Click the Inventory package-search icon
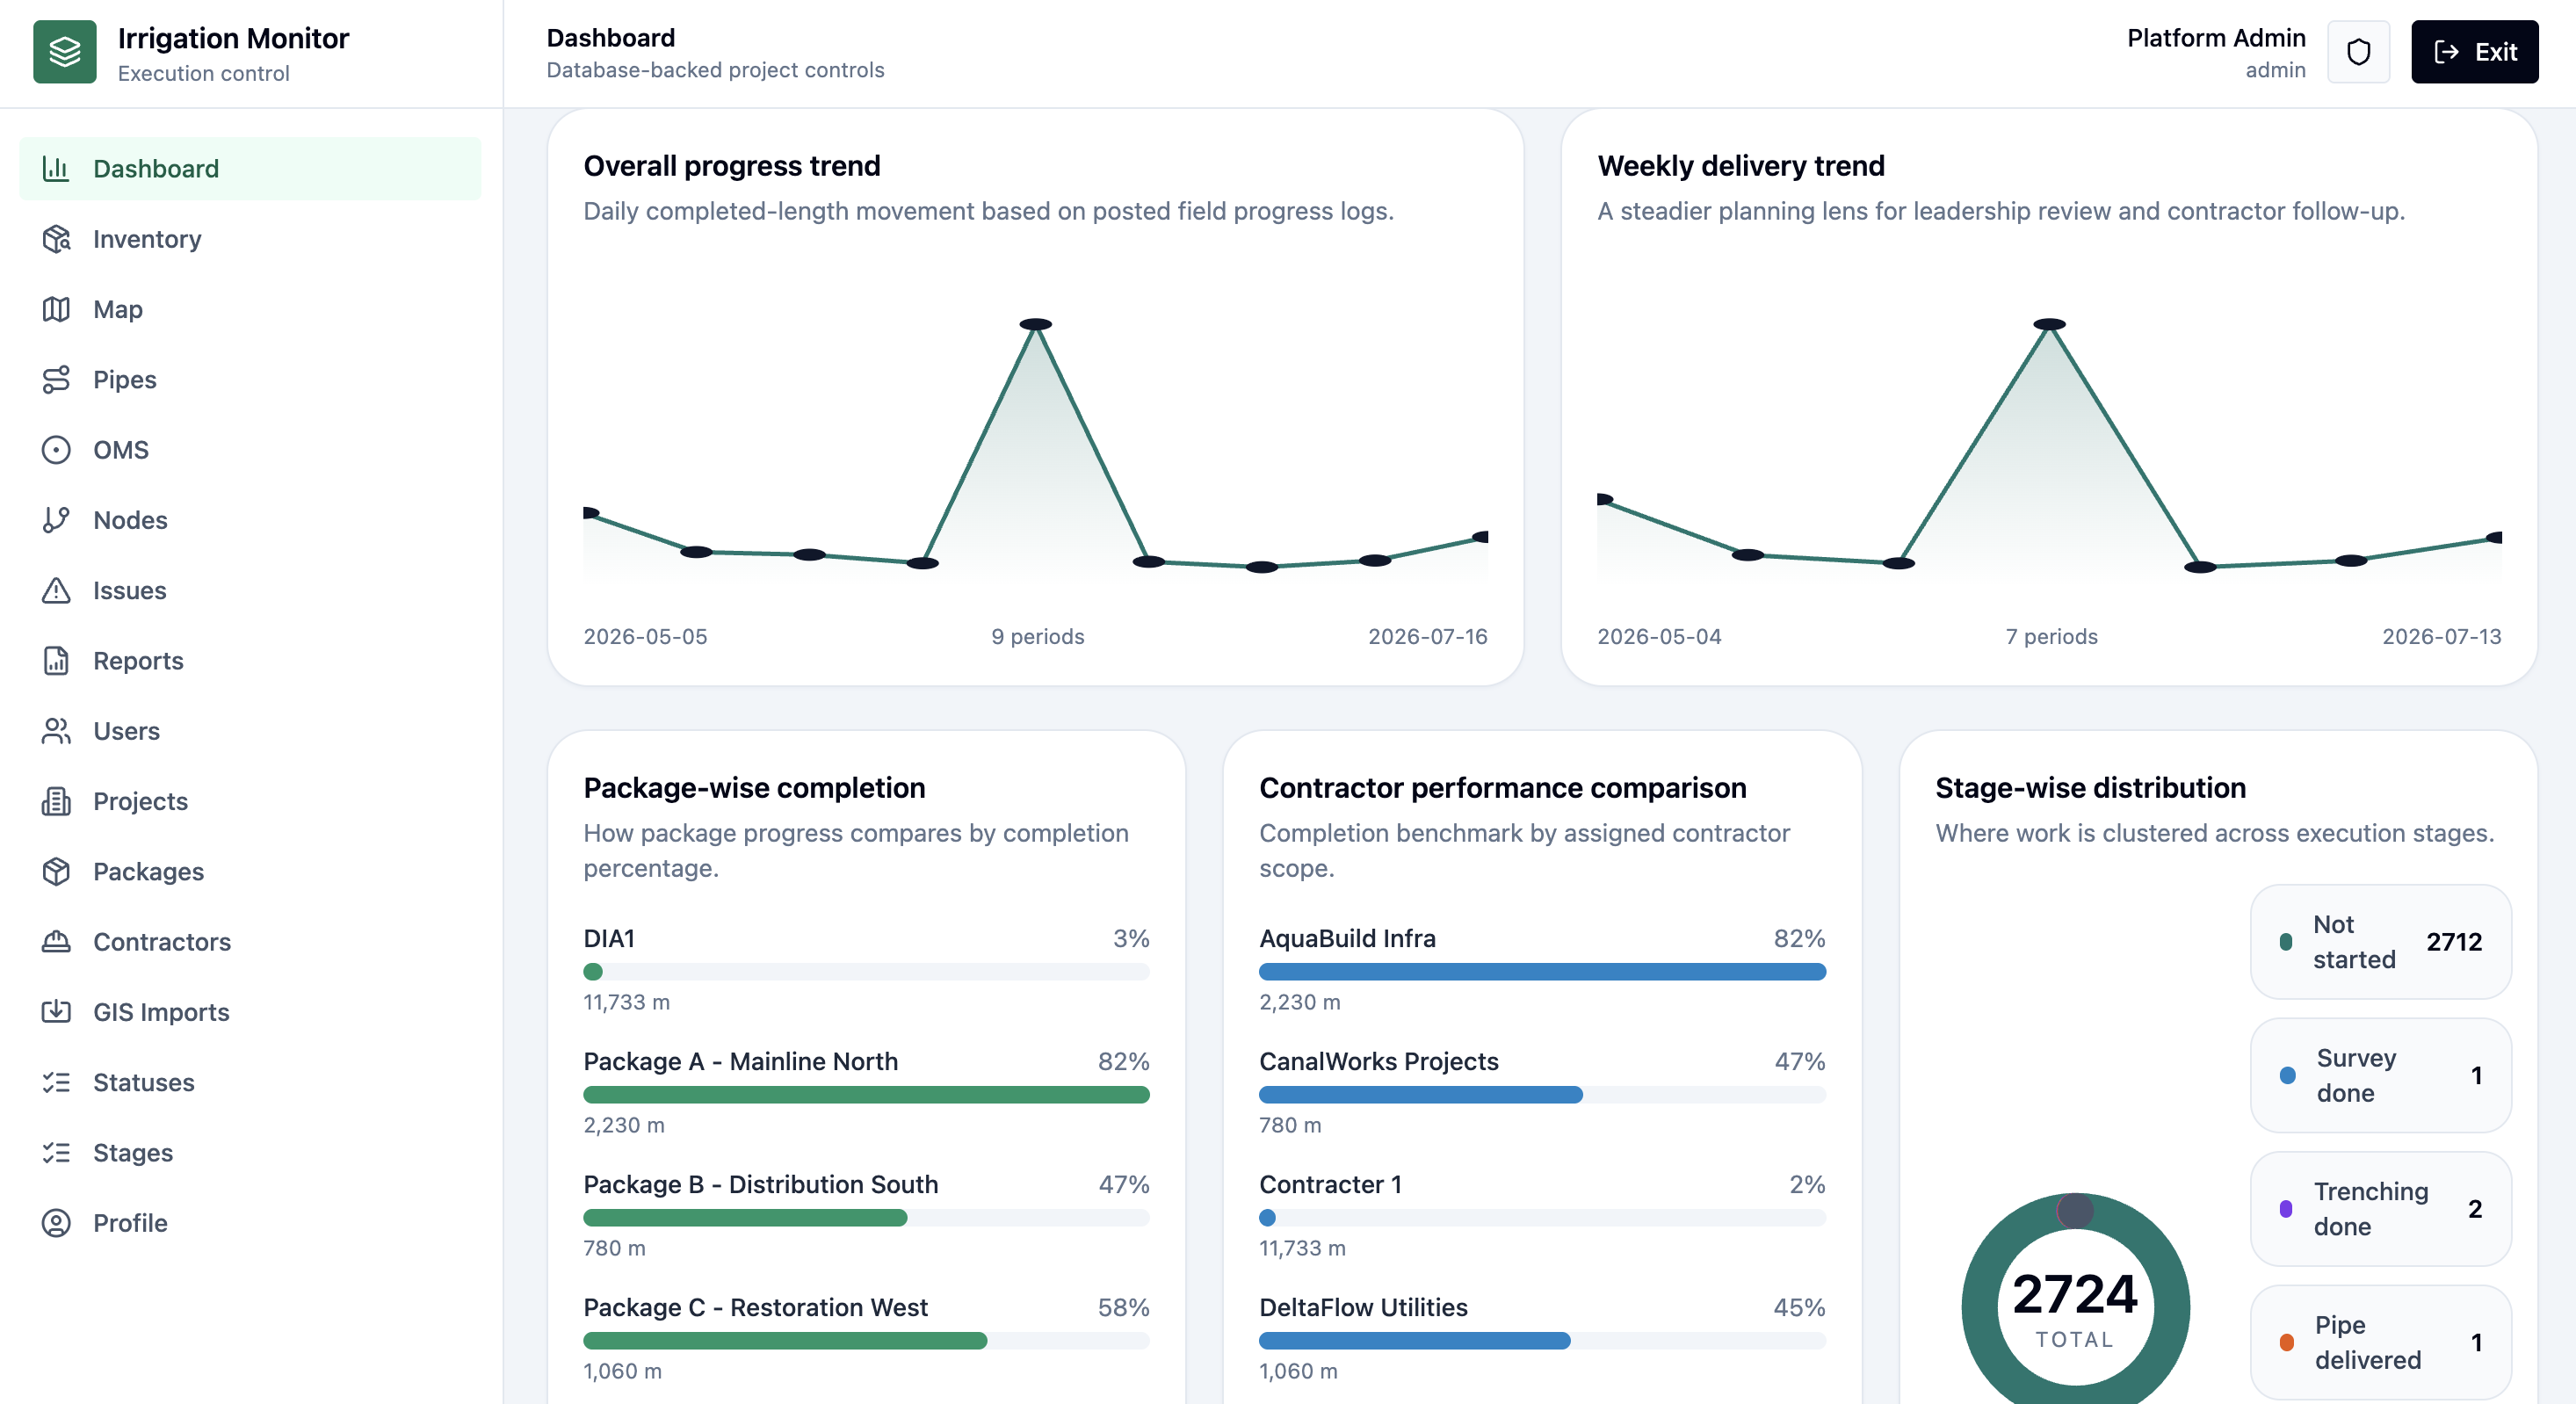Image resolution: width=2576 pixels, height=1404 pixels. (56, 239)
